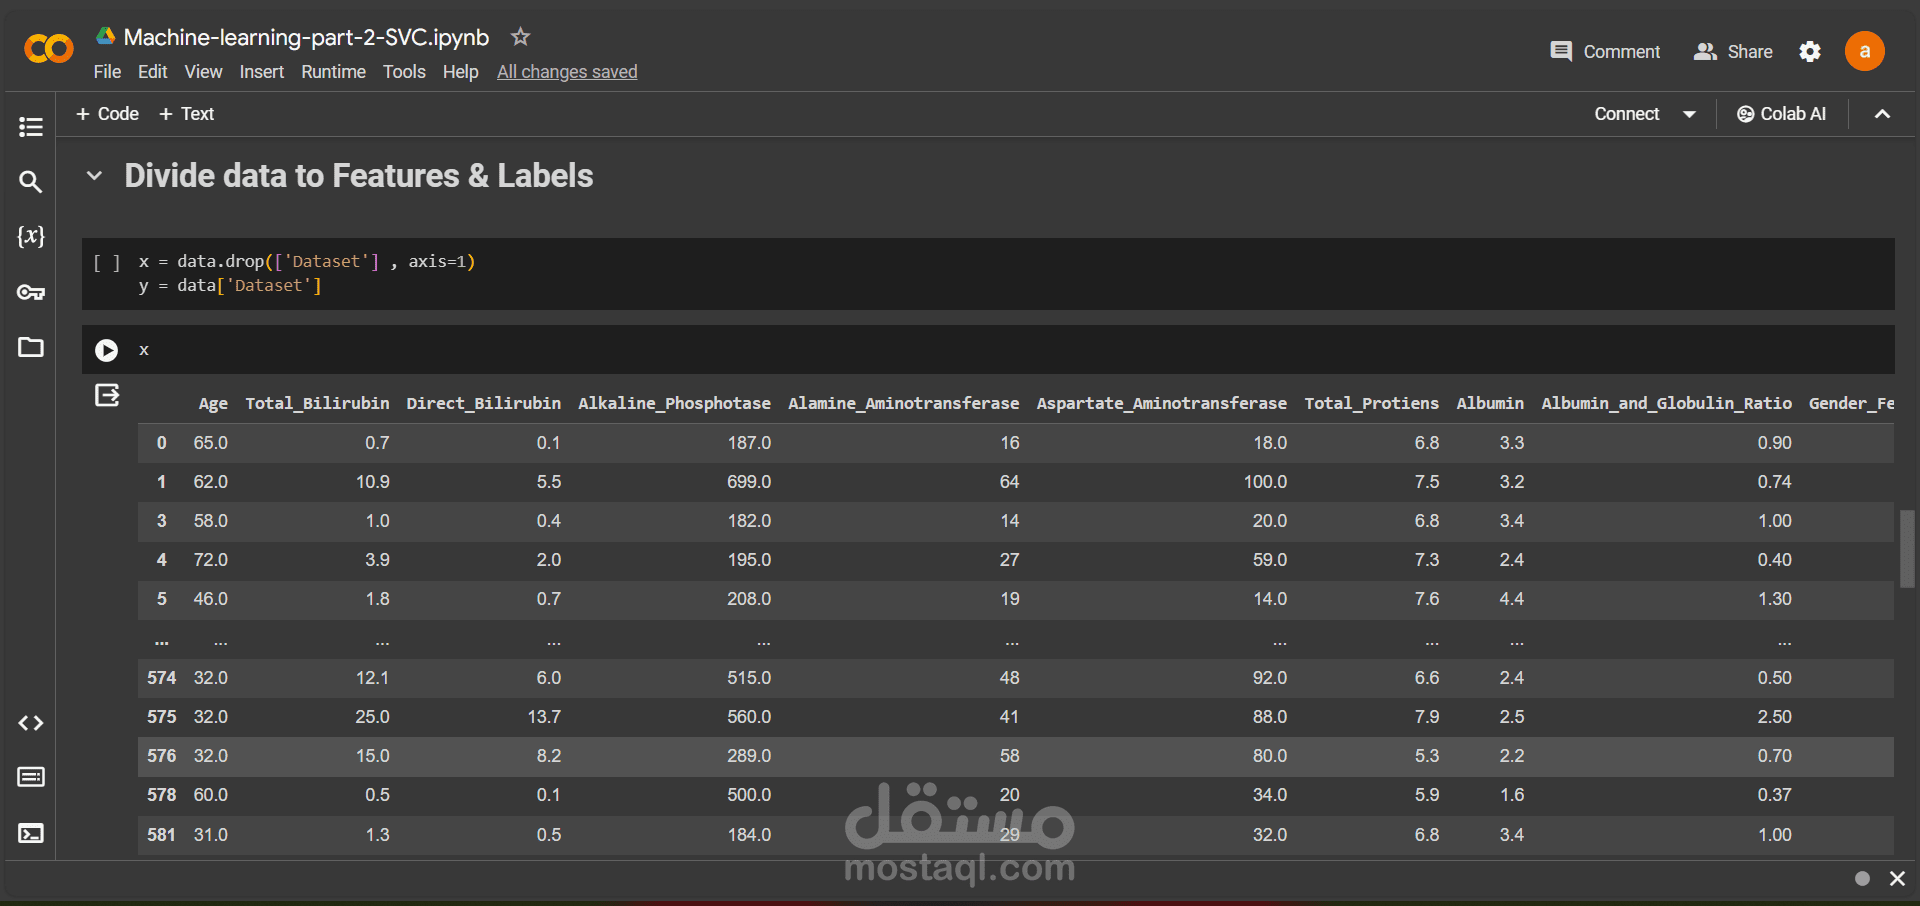Click the Albumin_and_Globulin_Ratio column header

[1666, 403]
